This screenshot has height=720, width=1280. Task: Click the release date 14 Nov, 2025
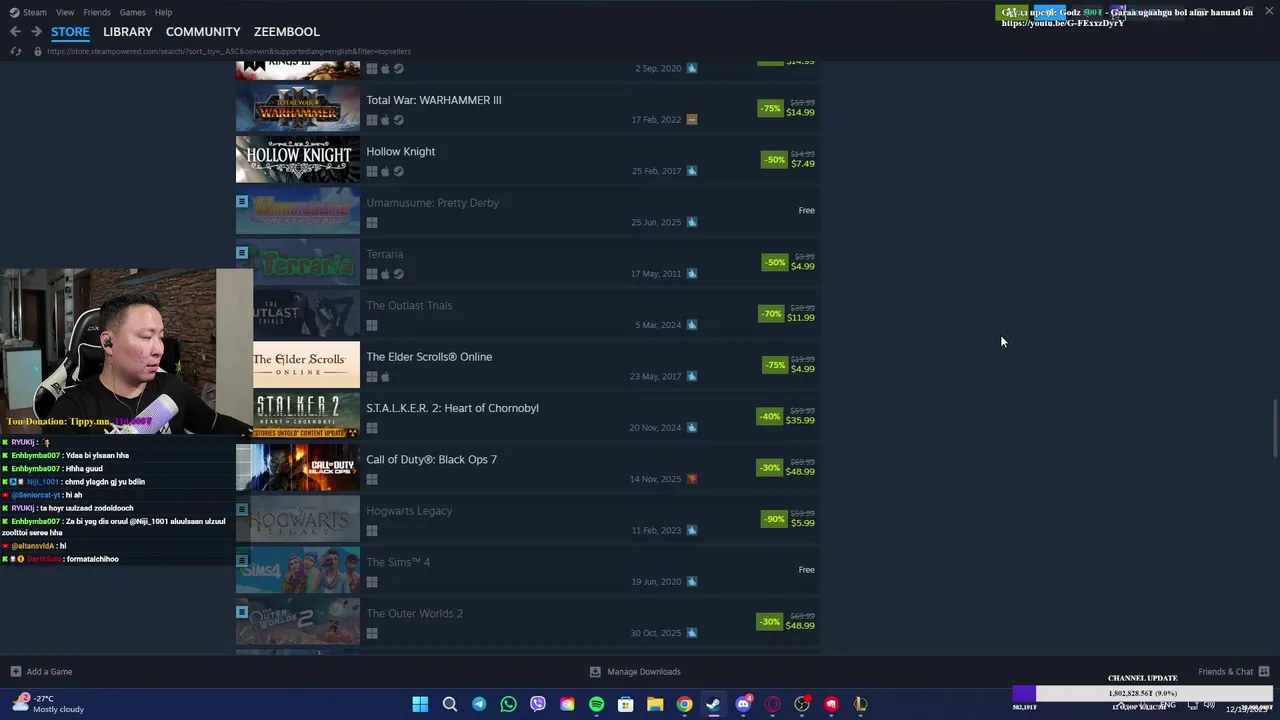point(655,479)
